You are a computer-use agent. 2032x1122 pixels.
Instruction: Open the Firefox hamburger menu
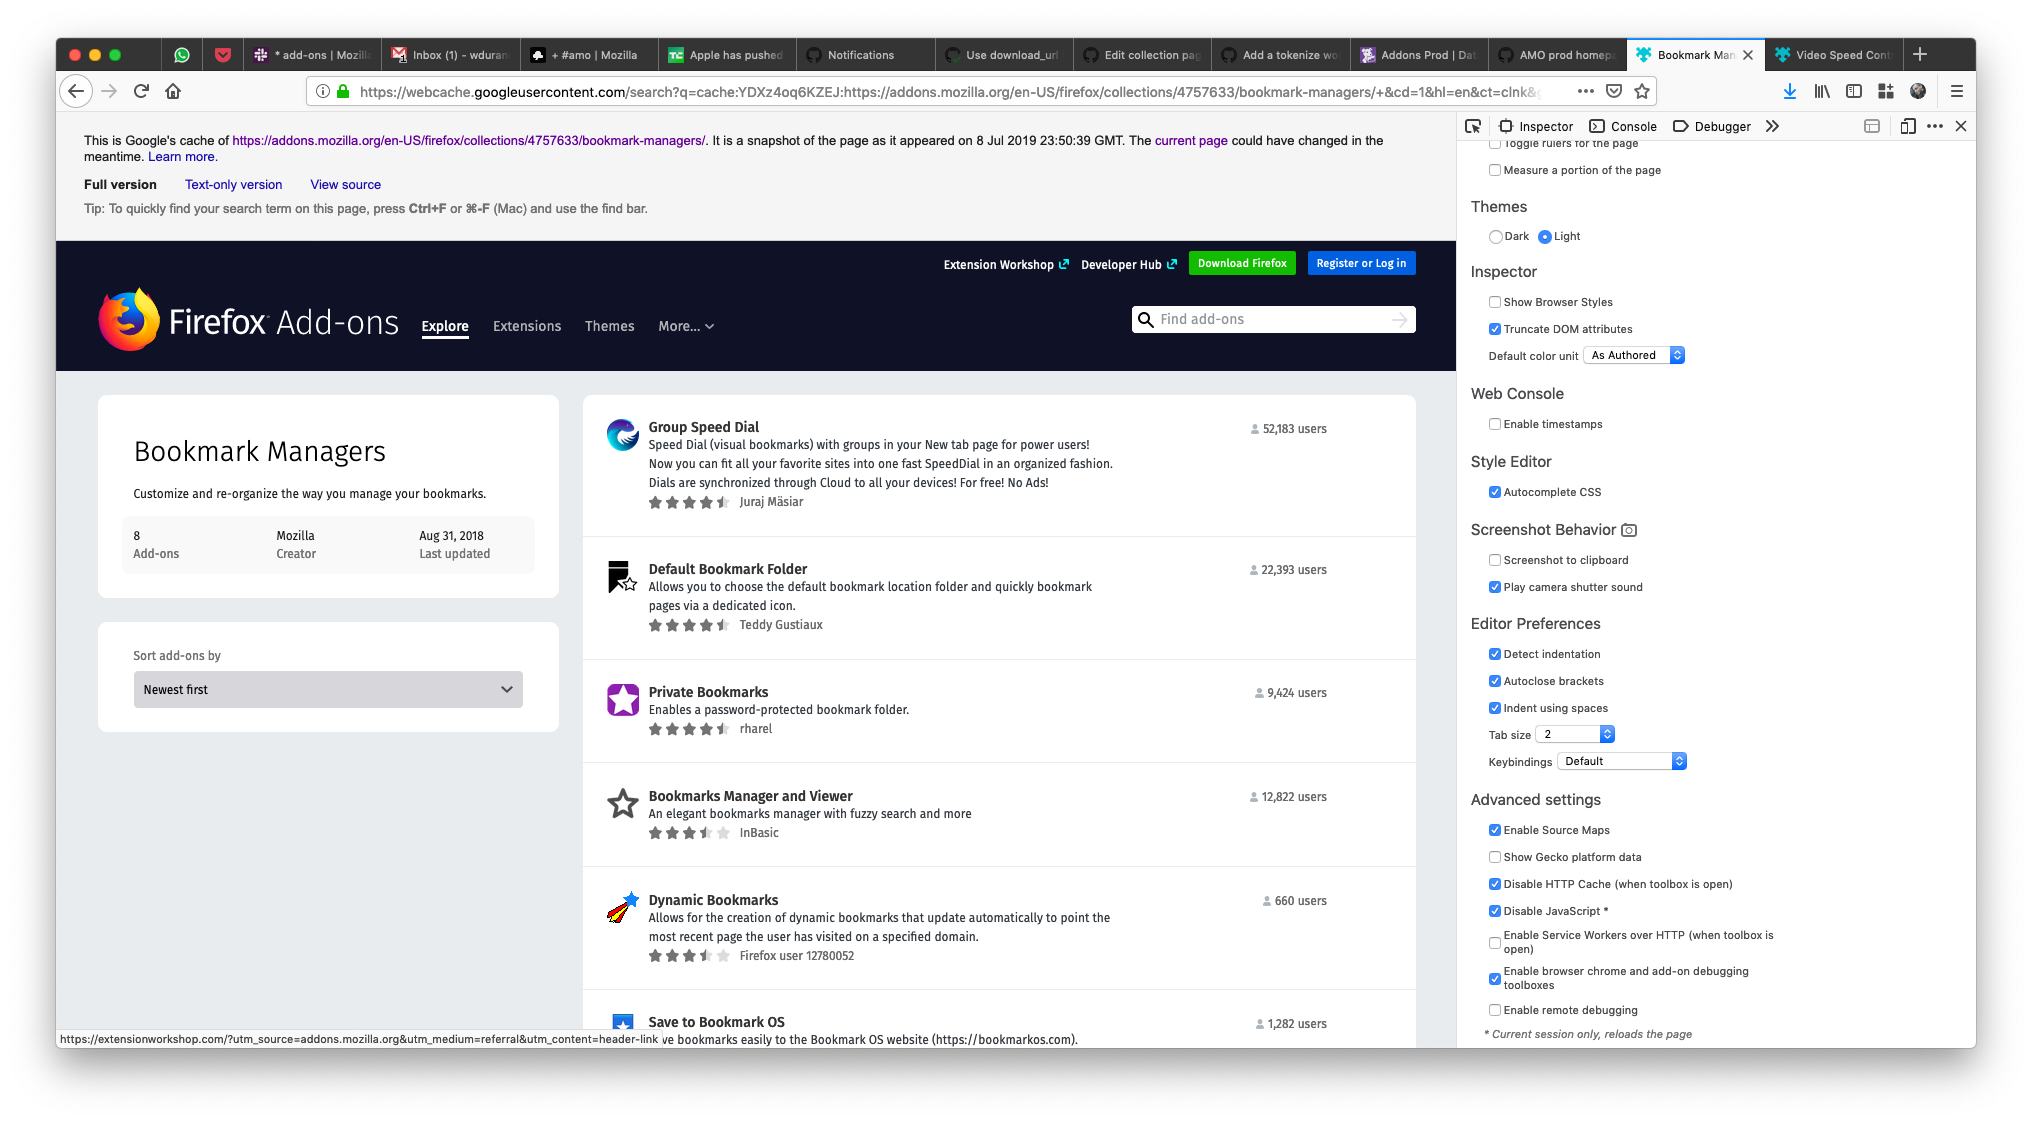pyautogui.click(x=1957, y=91)
